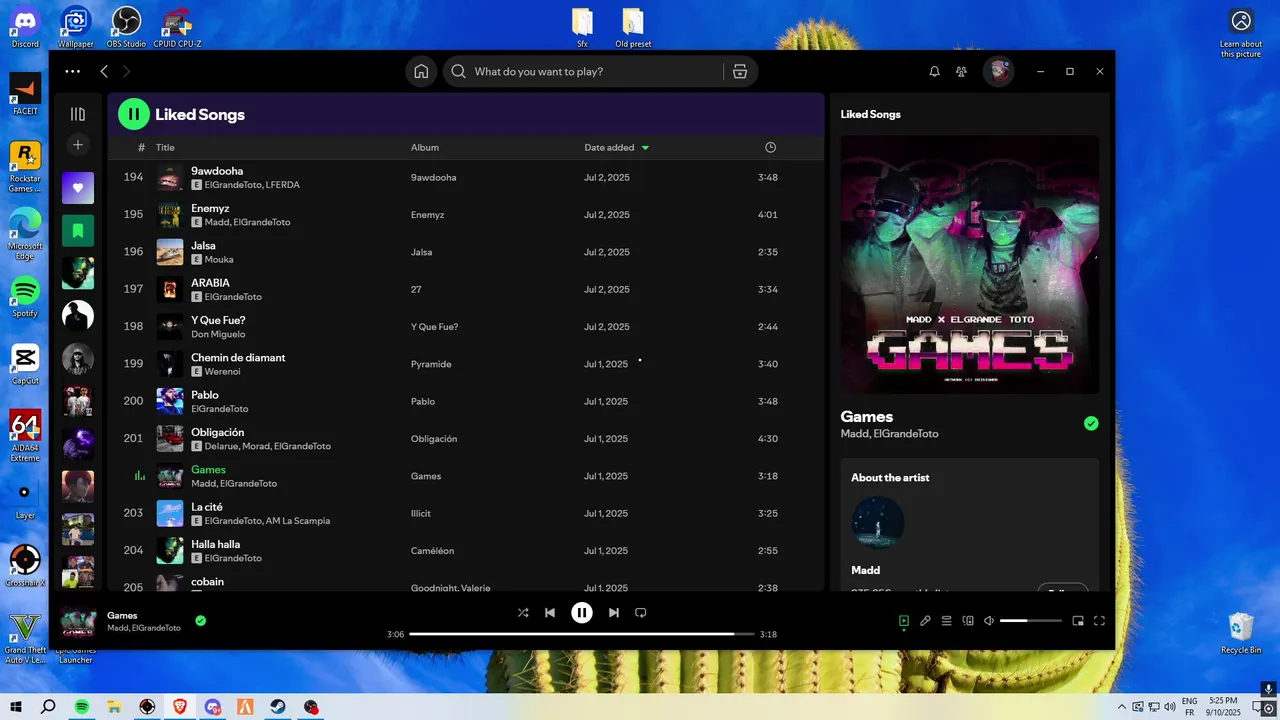Click the Games cover art in side panel
The height and width of the screenshot is (720, 1280).
tap(970, 265)
